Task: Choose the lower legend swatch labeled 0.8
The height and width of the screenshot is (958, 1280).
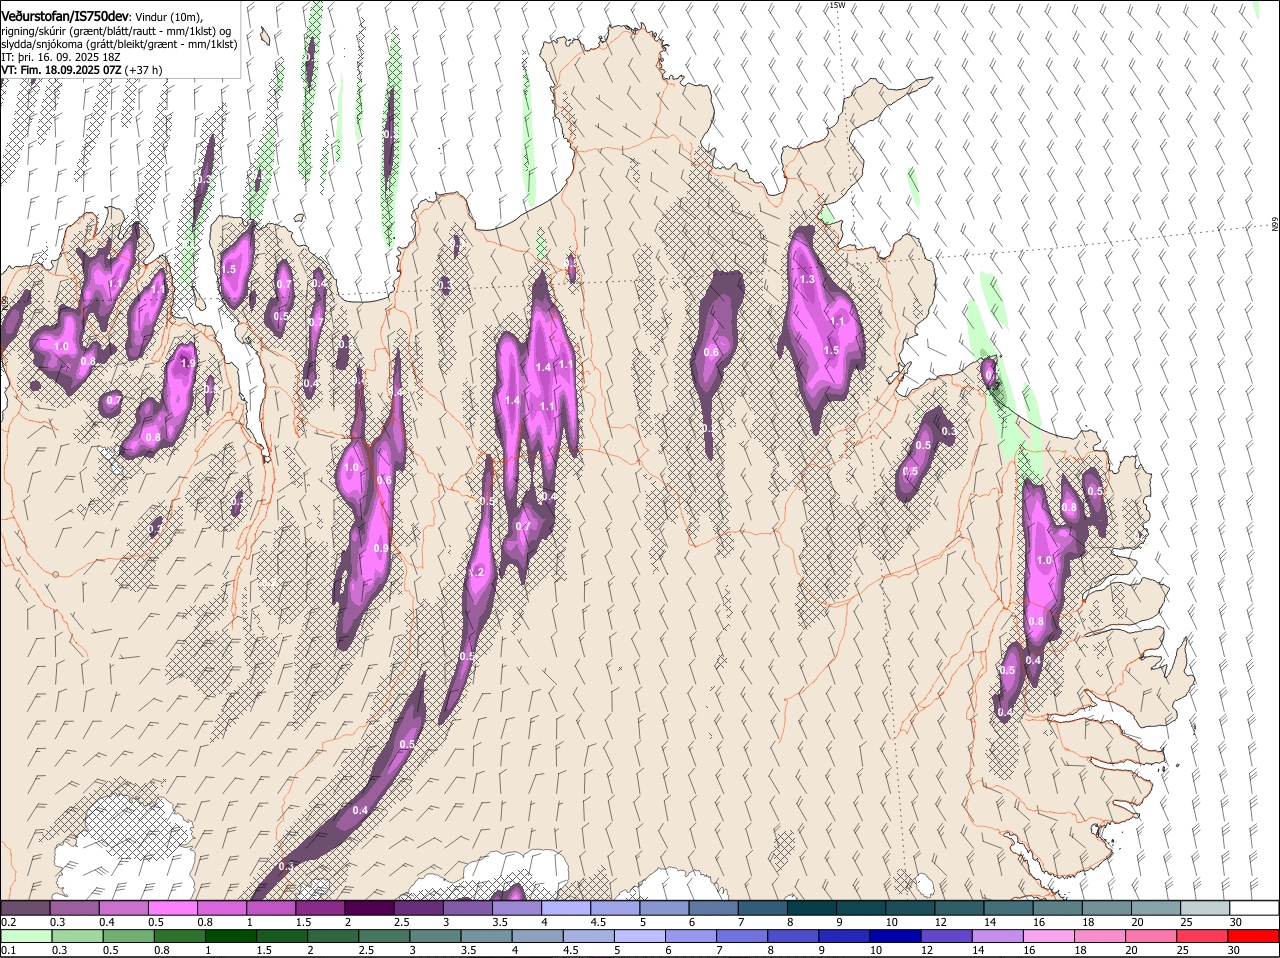Action: tap(180, 936)
